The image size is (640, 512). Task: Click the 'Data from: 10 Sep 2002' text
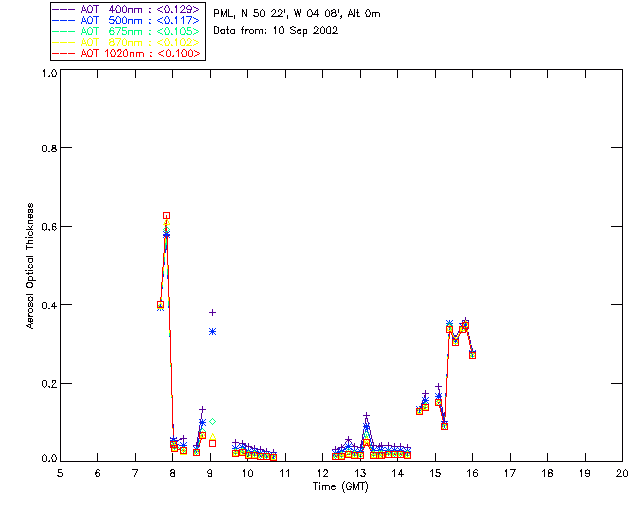276,31
